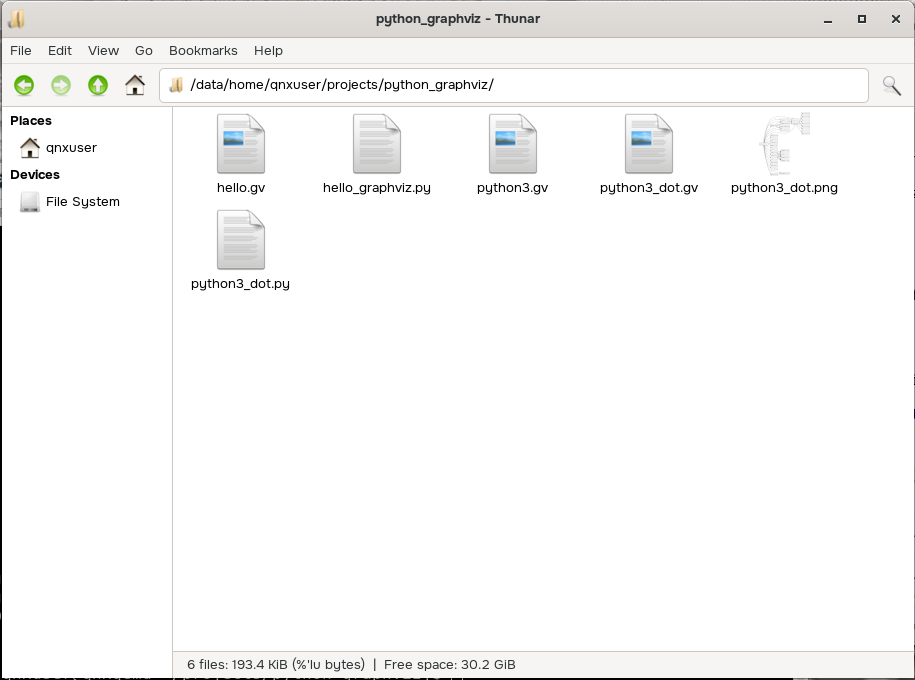
Task: Select the hello_graphviz.py file
Action: (x=377, y=145)
